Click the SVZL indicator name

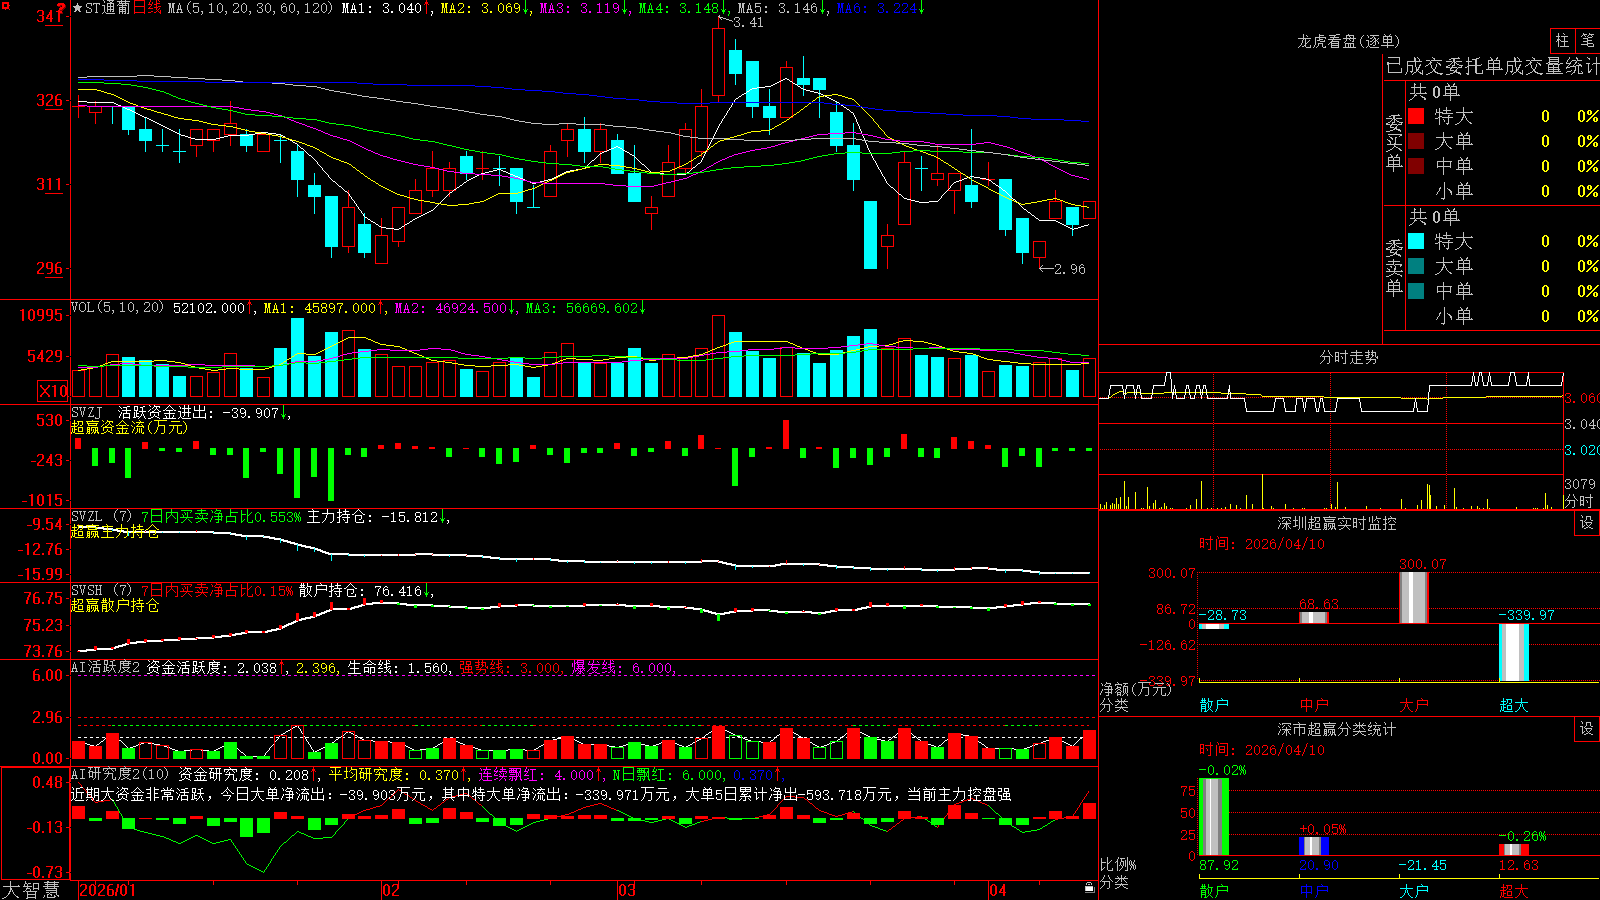pos(87,517)
